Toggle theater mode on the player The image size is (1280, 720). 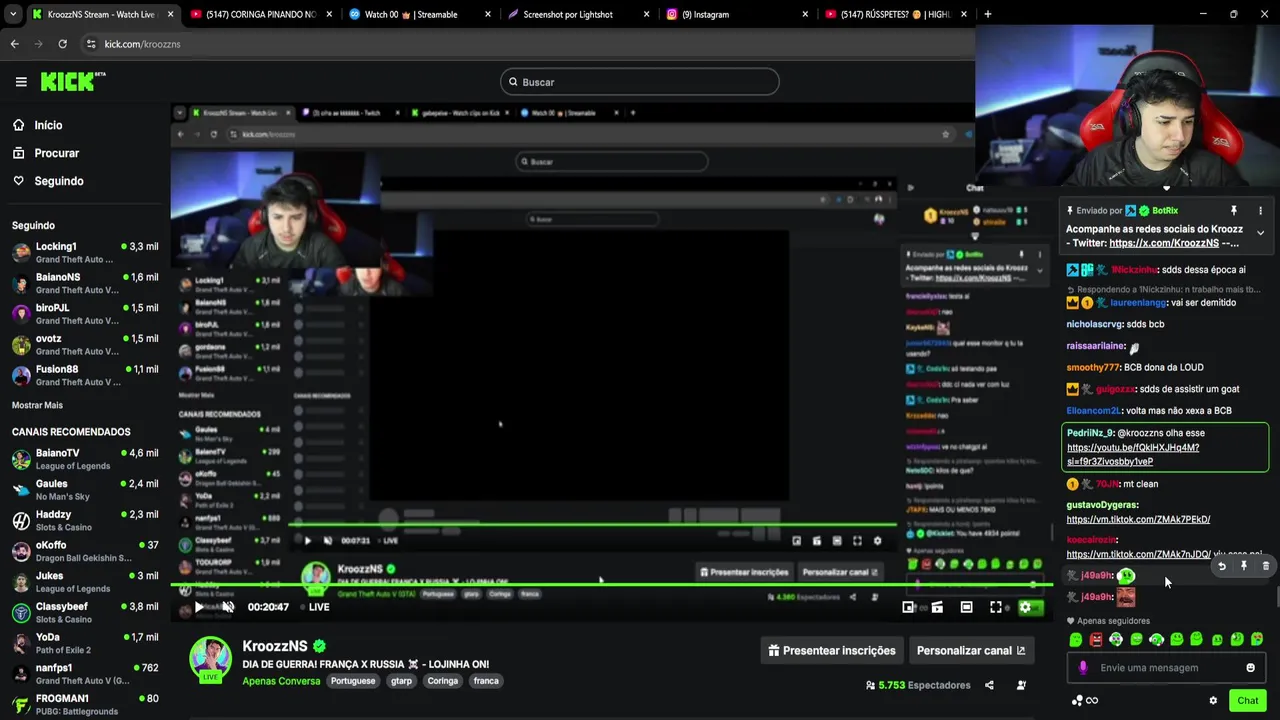pos(966,607)
